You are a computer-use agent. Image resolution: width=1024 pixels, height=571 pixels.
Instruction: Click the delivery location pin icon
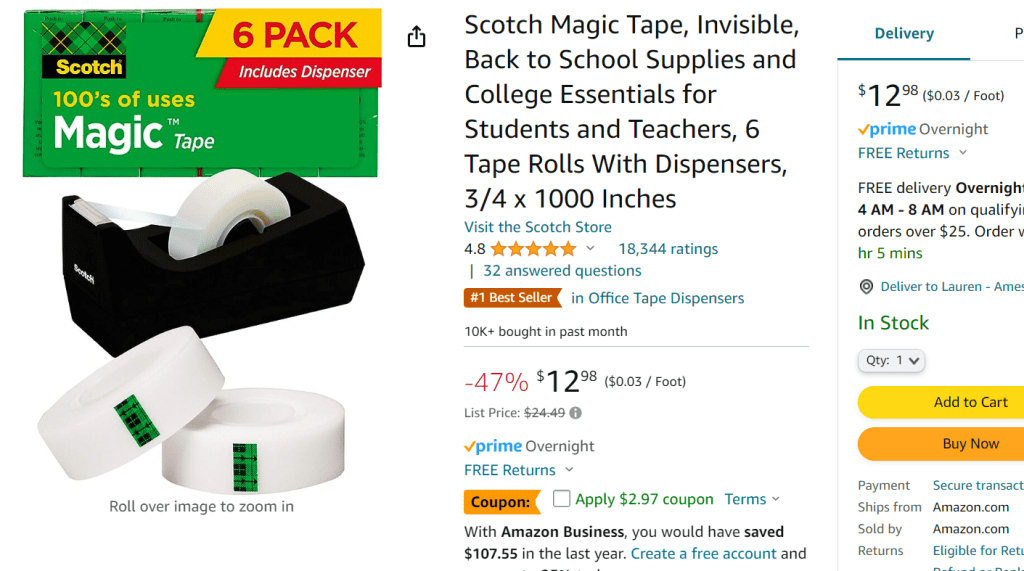pos(866,287)
